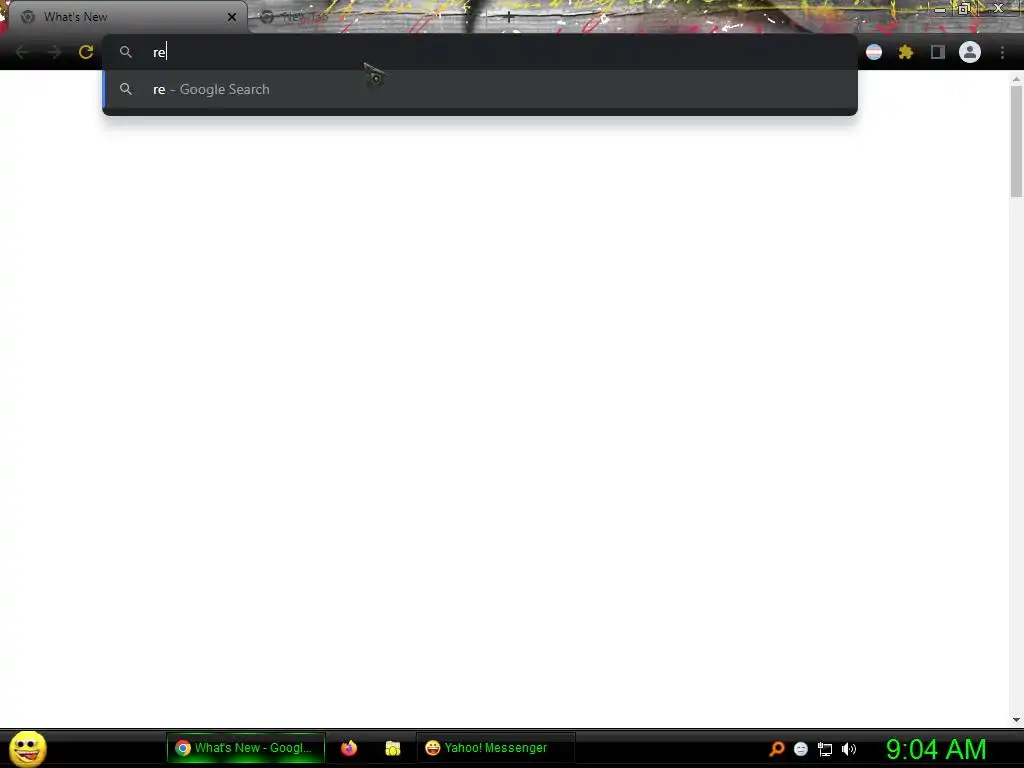The width and height of the screenshot is (1024, 768).
Task: Click the address bar containing 're'
Action: coord(480,52)
